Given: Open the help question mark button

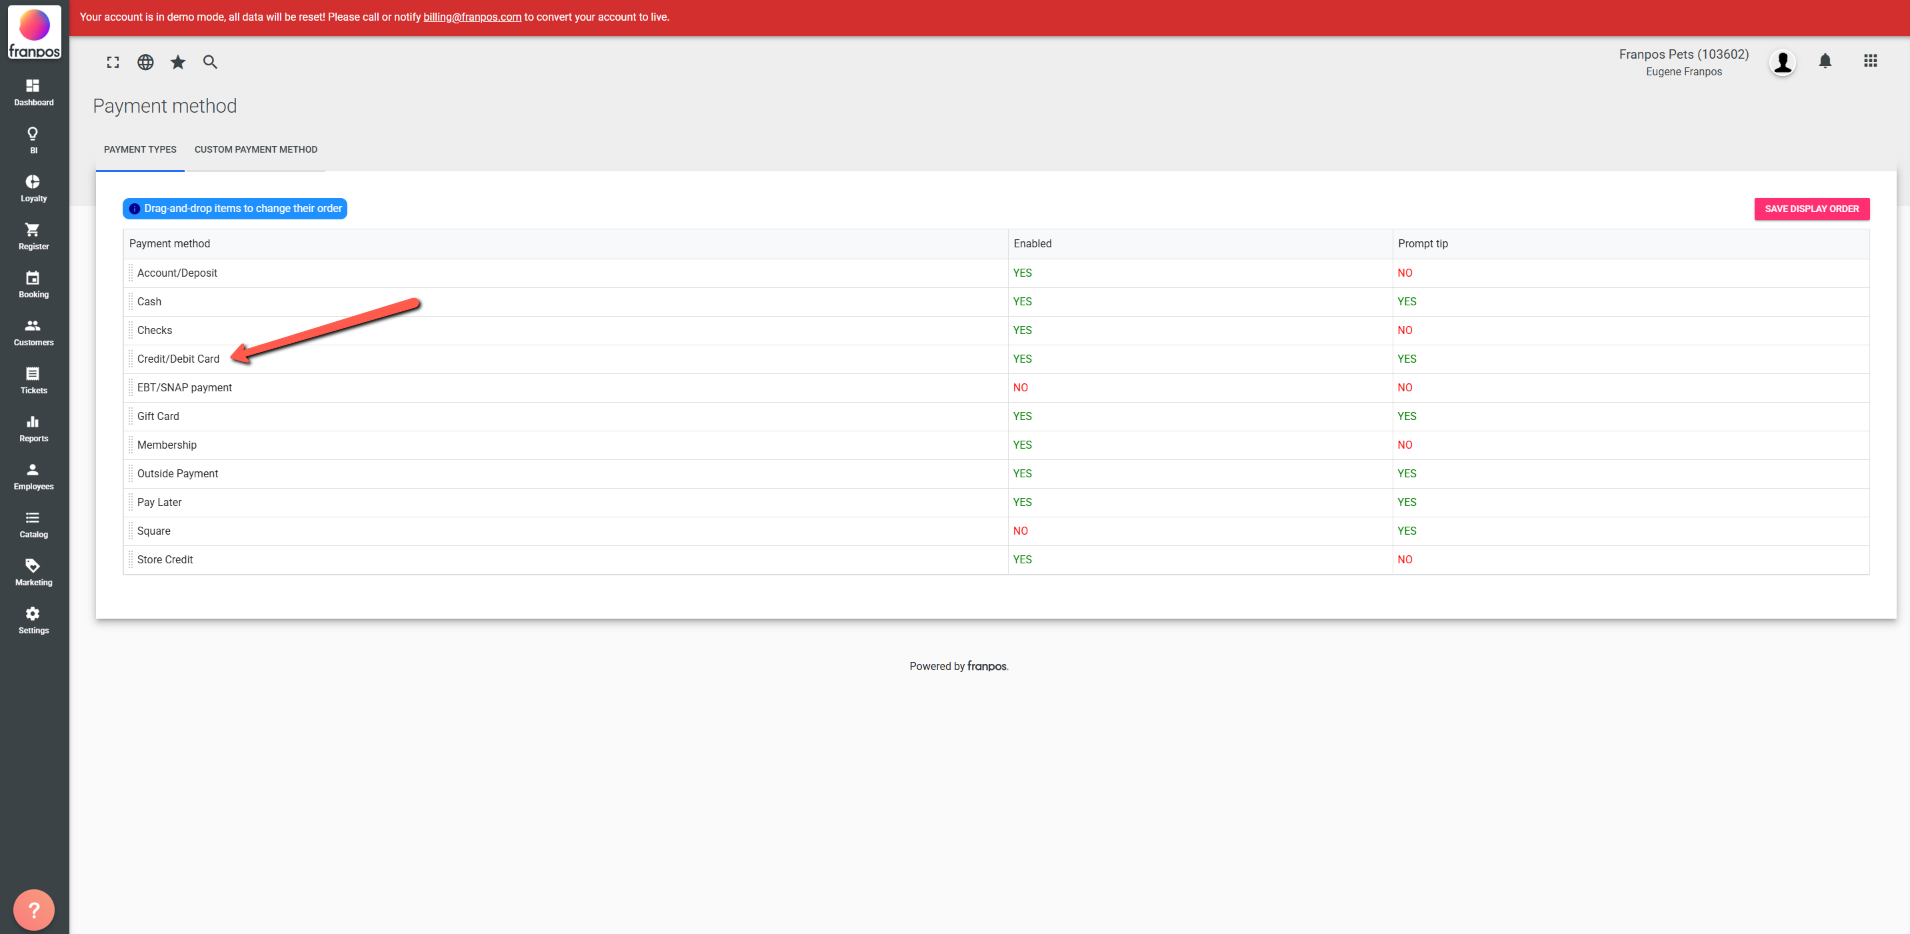Looking at the screenshot, I should [x=34, y=909].
